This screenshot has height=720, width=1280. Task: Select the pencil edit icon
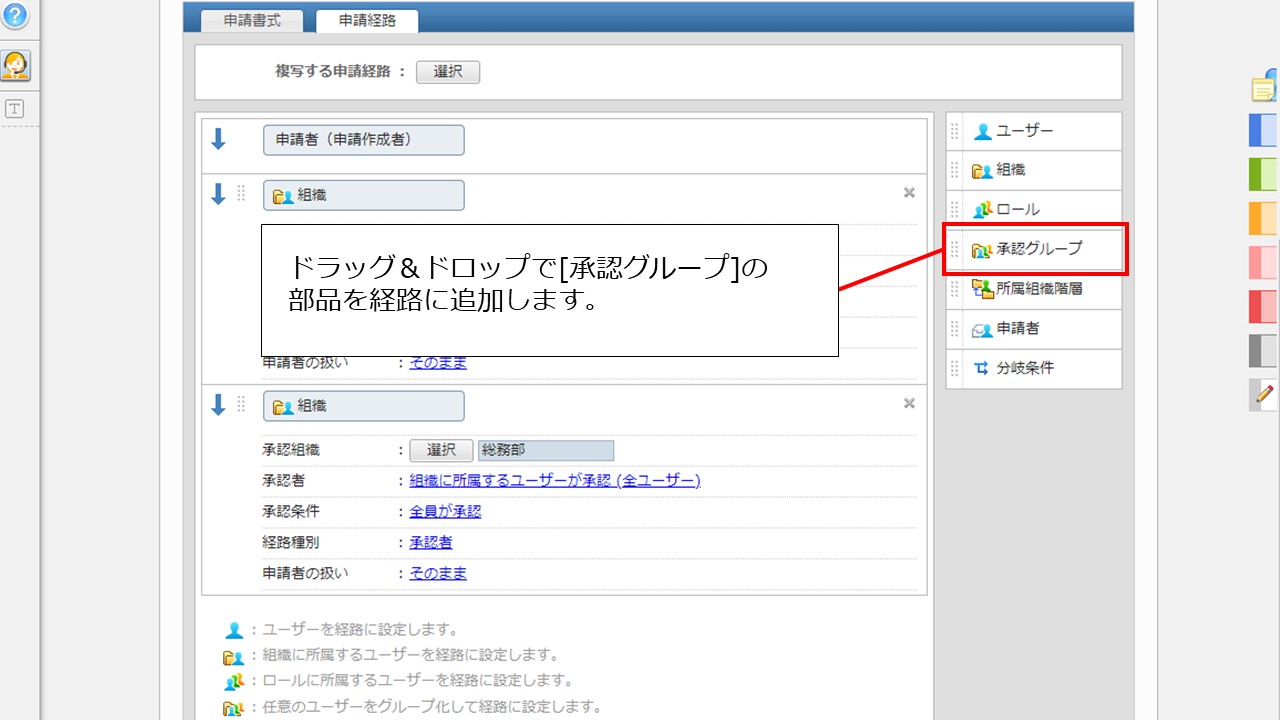click(x=1264, y=394)
